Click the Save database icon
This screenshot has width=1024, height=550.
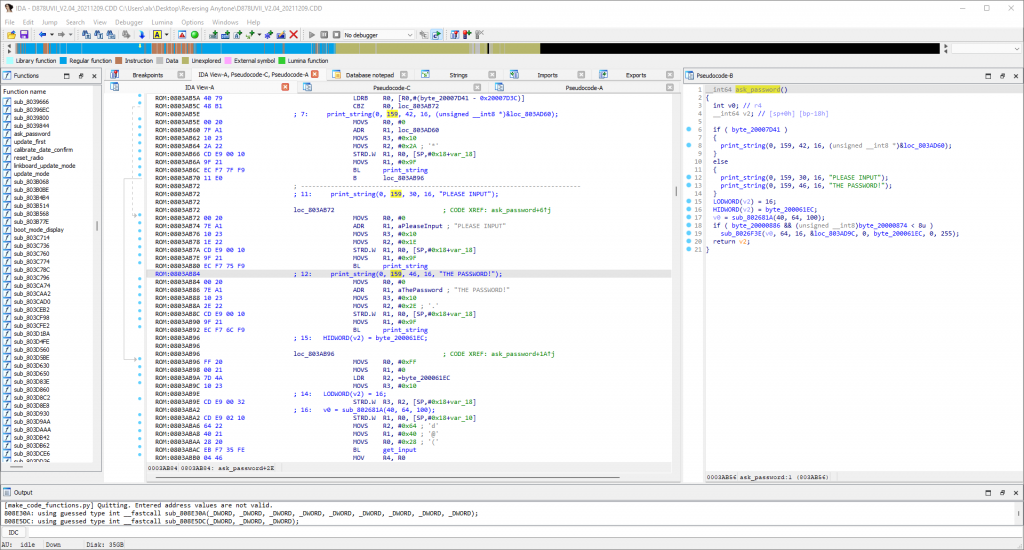(24, 34)
